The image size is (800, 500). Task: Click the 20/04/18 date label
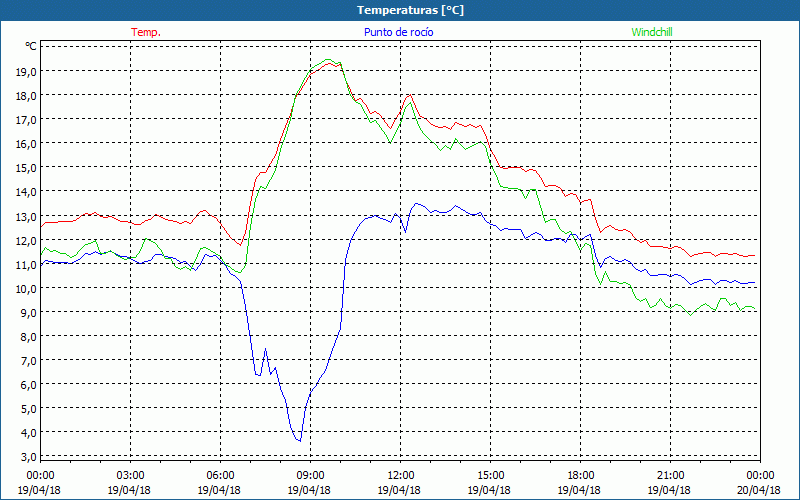(x=759, y=490)
